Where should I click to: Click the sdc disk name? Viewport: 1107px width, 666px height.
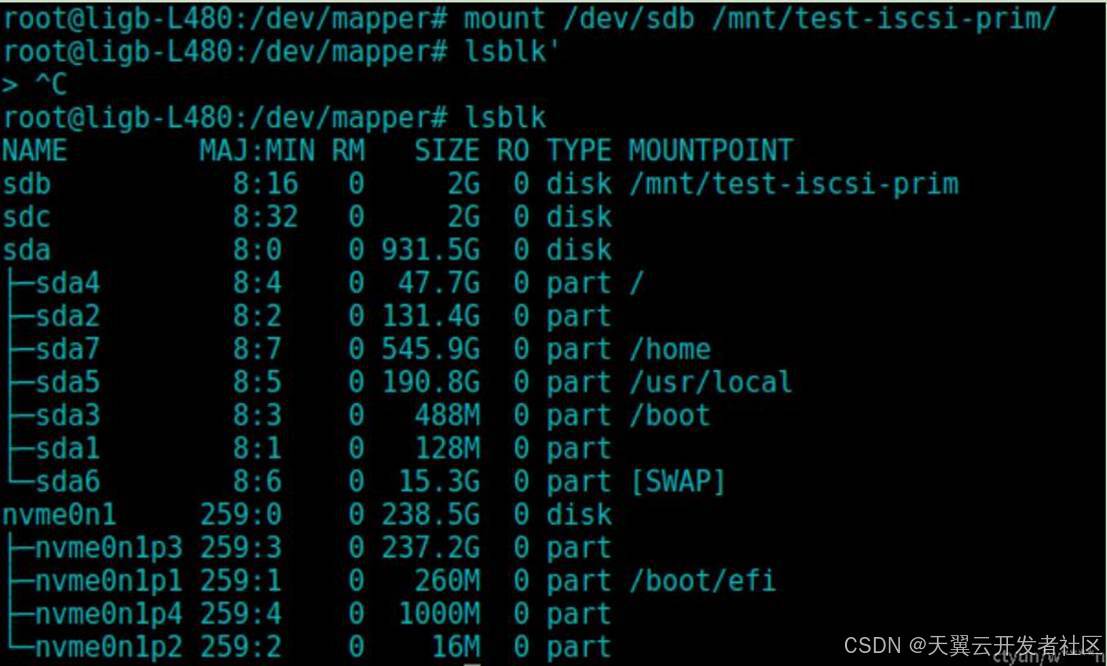[27, 217]
